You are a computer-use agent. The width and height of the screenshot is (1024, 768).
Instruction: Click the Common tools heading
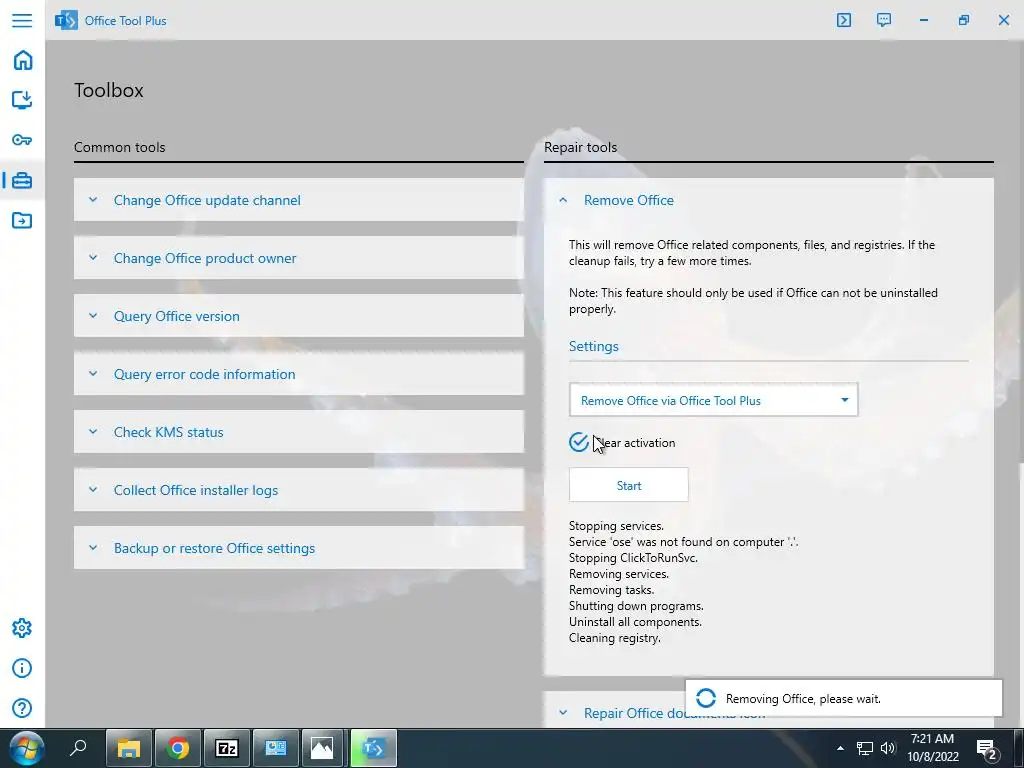click(x=120, y=147)
